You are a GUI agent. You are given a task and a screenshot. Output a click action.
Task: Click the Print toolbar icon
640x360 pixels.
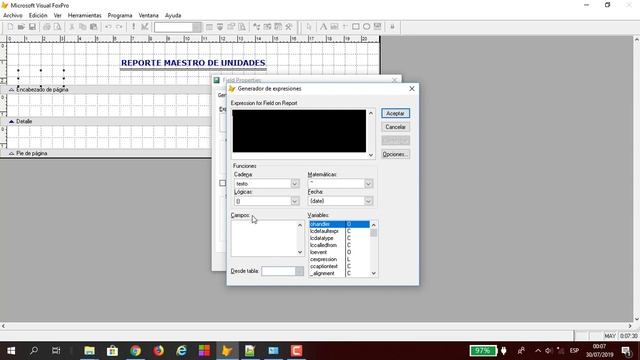(47, 27)
